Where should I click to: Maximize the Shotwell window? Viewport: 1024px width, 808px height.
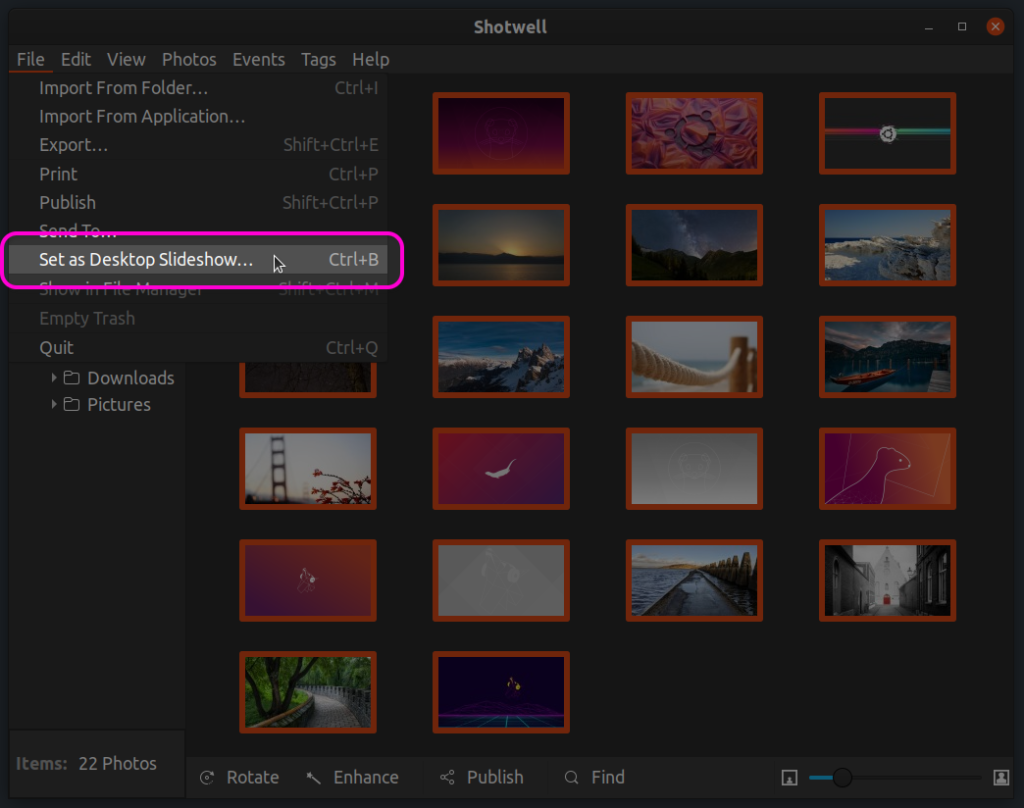coord(962,26)
